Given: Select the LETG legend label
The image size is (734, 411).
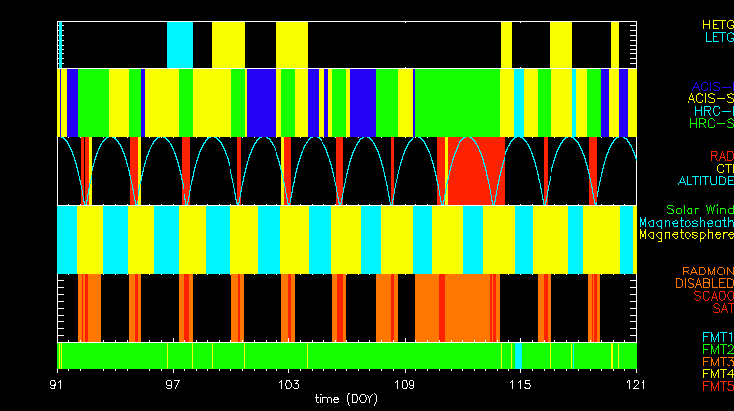Looking at the screenshot, I should pos(717,38).
